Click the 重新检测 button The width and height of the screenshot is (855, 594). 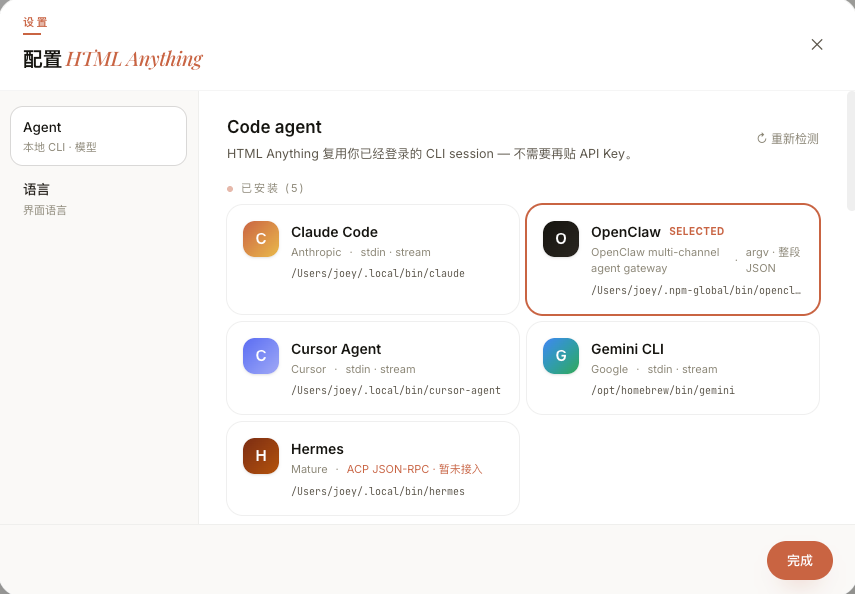787,139
